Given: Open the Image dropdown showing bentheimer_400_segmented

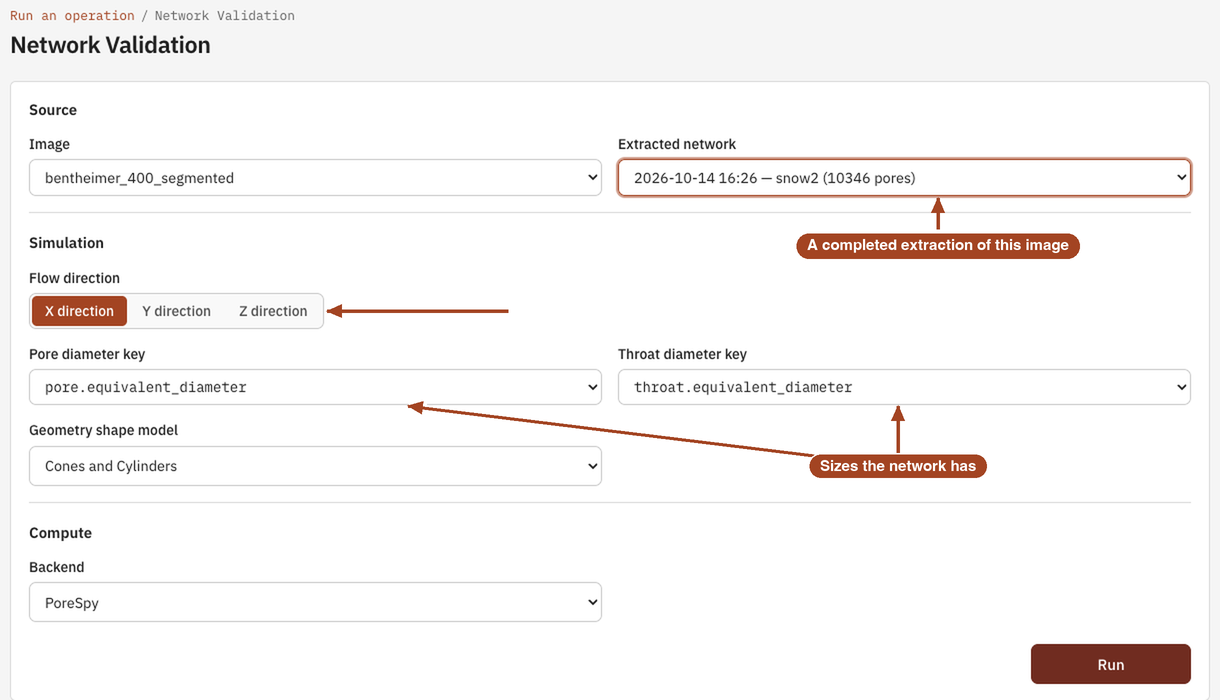Looking at the screenshot, I should 315,178.
